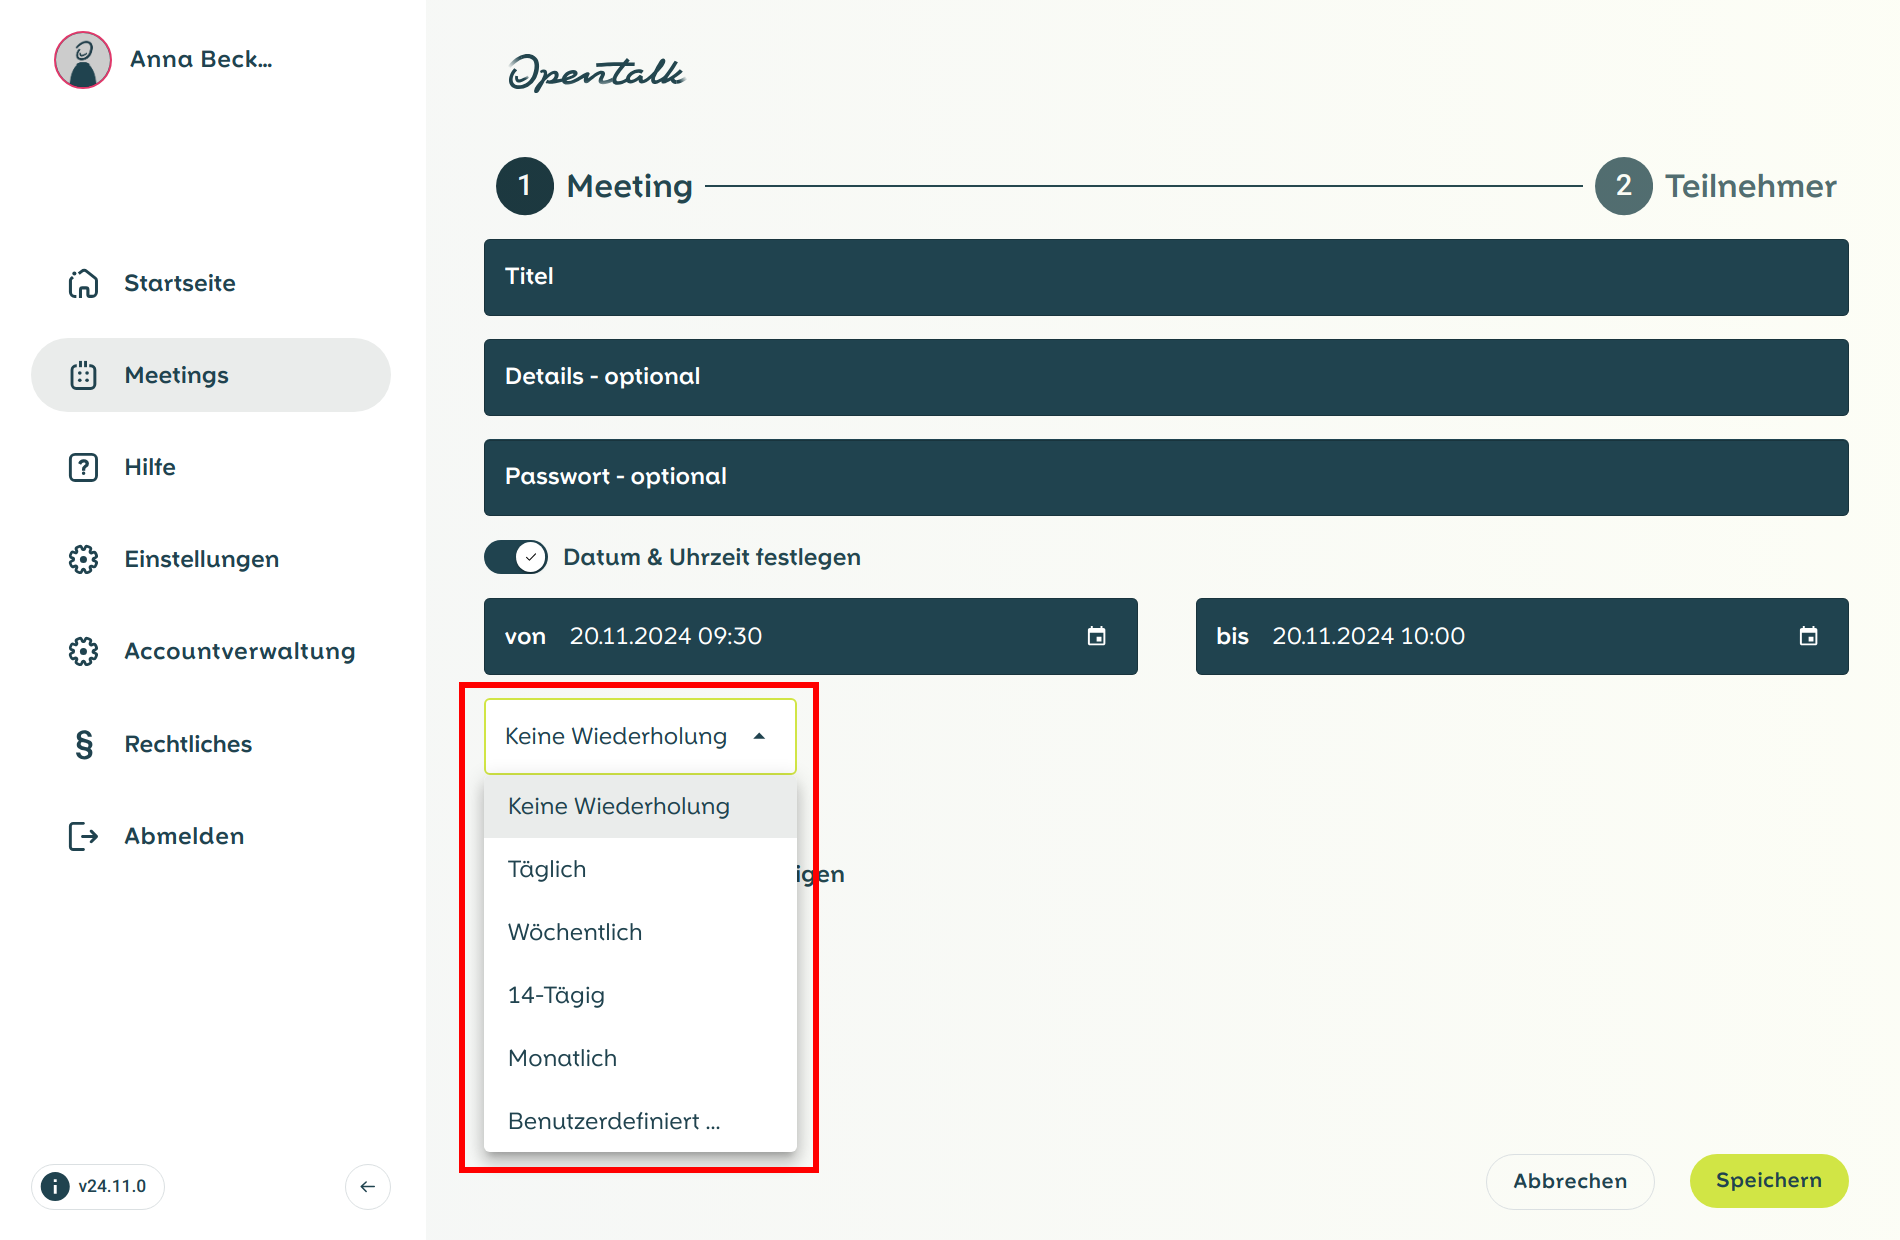Close the Keine Wiederholung dropdown arrow
Viewport: 1900px width, 1240px height.
coord(759,736)
